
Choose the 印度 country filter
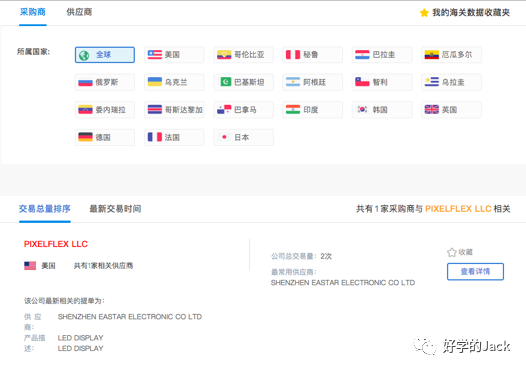(x=313, y=110)
